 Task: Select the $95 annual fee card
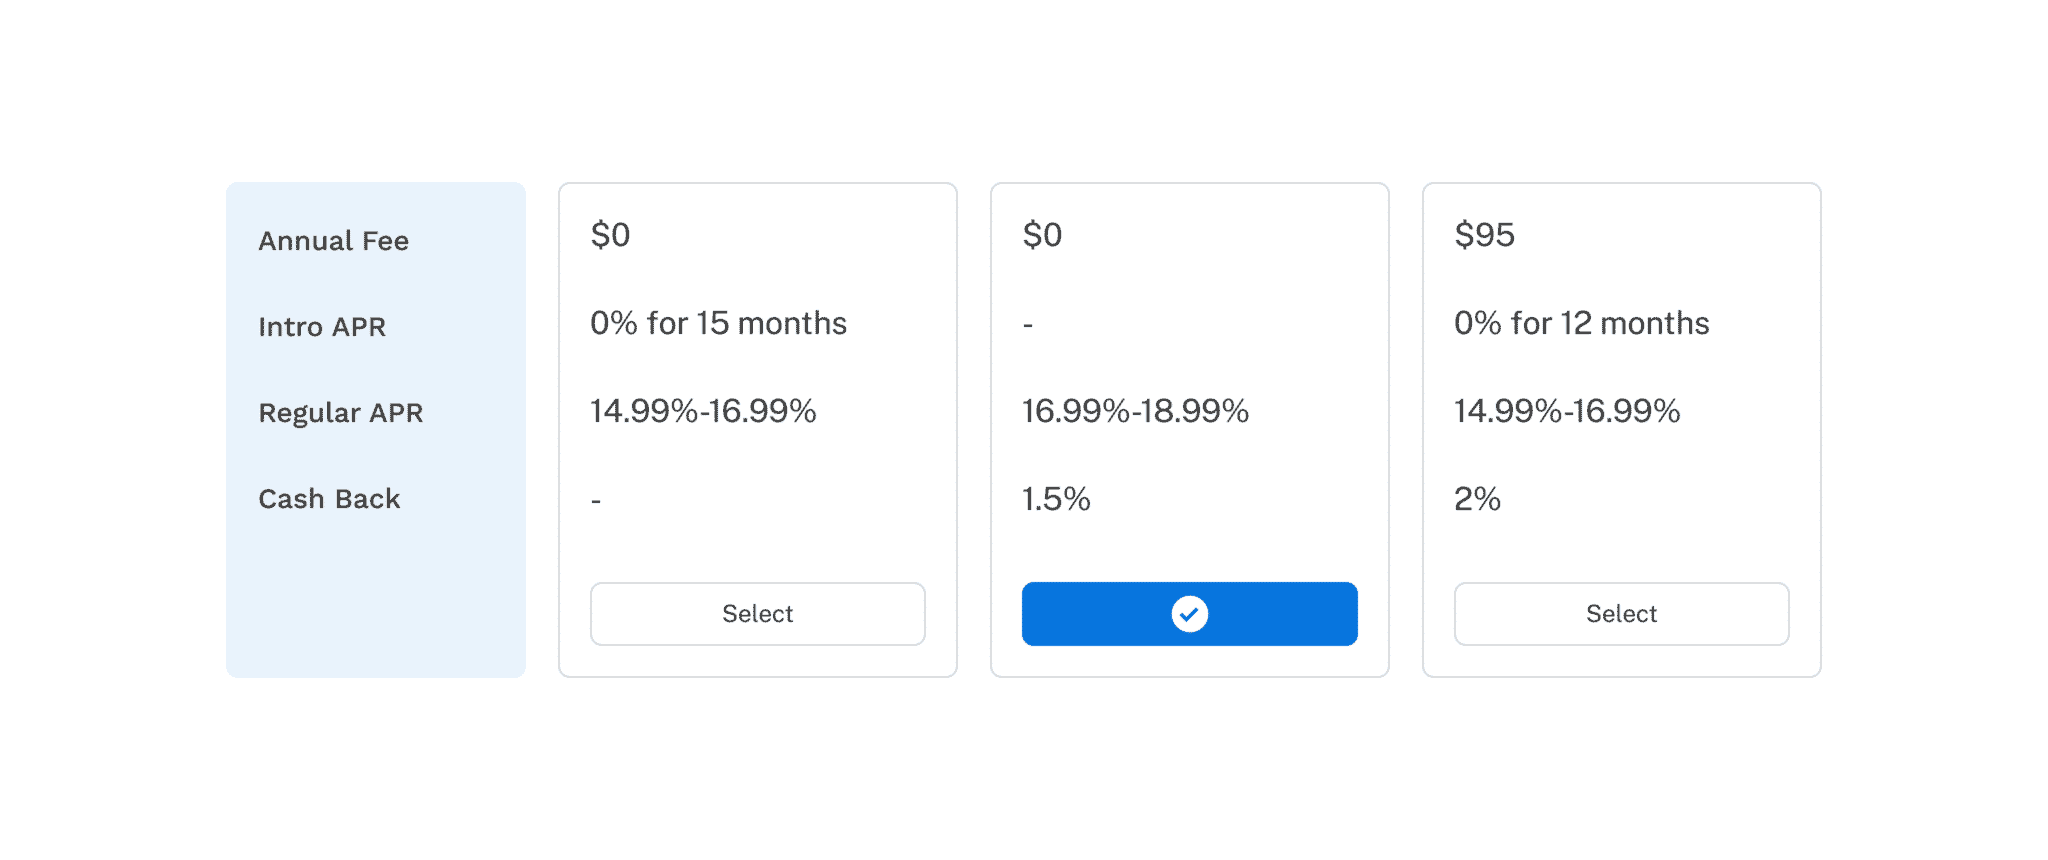(1621, 614)
